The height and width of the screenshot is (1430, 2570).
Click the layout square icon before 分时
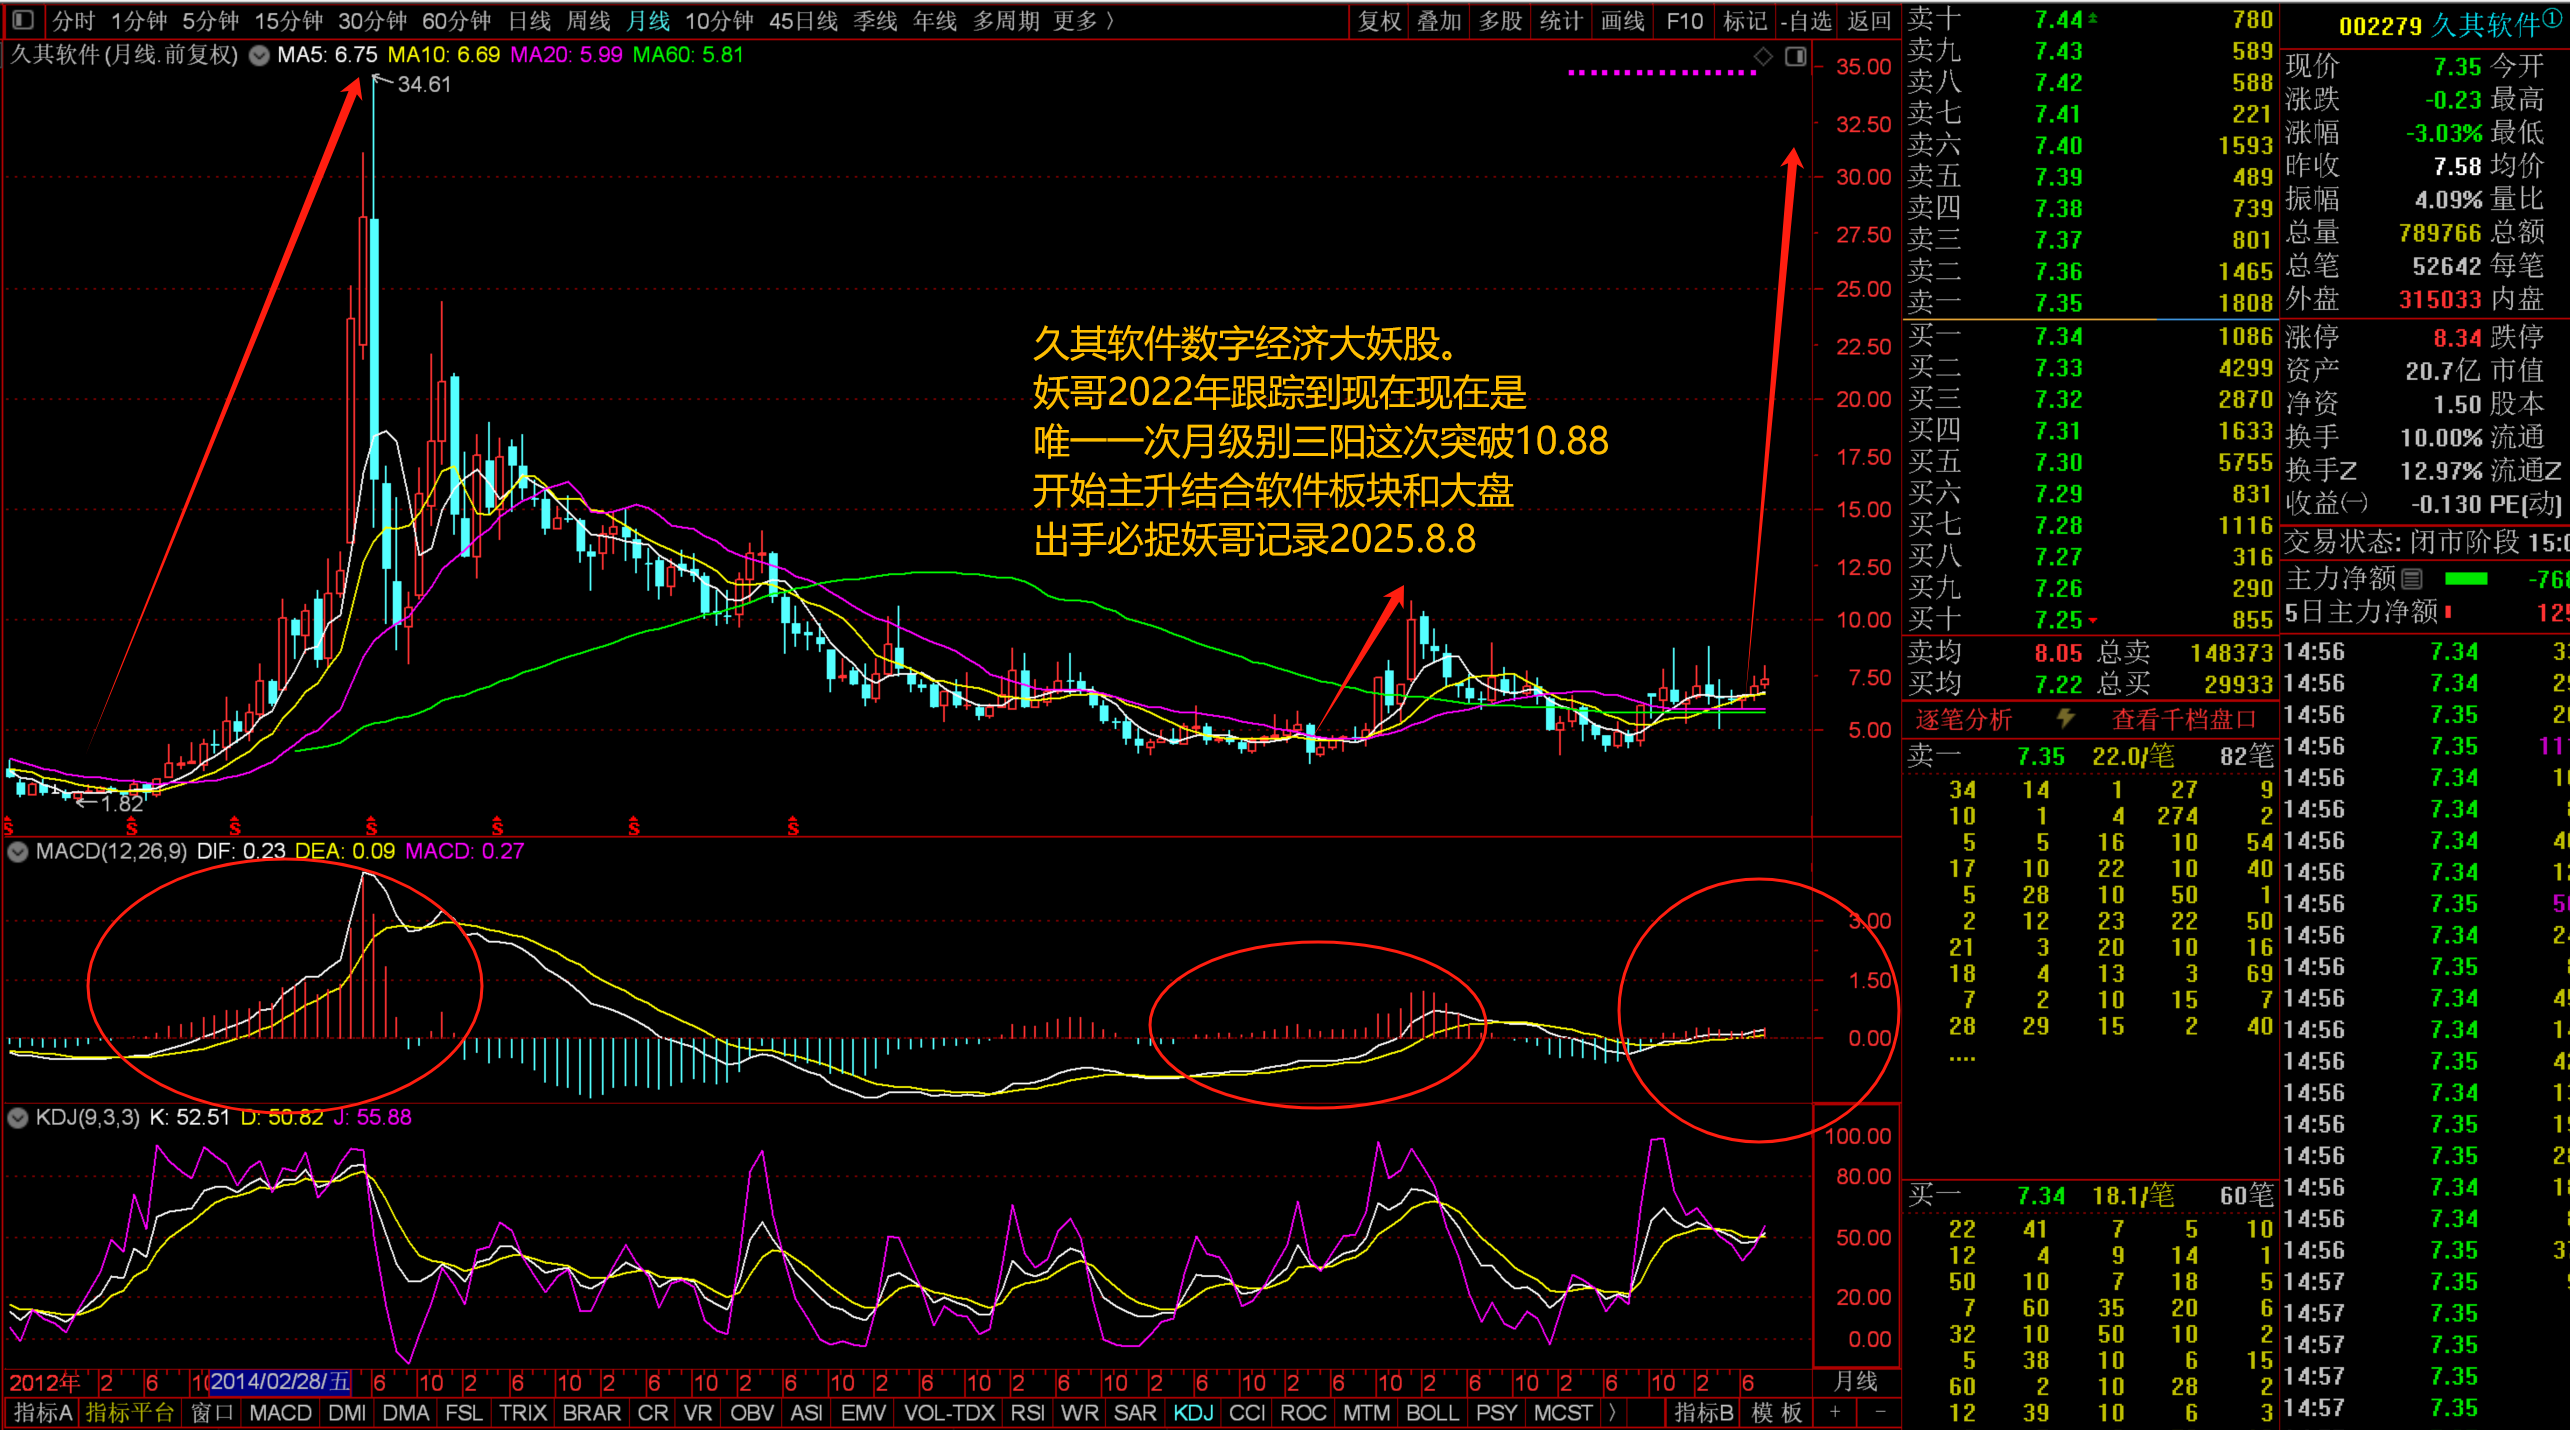tap(23, 19)
